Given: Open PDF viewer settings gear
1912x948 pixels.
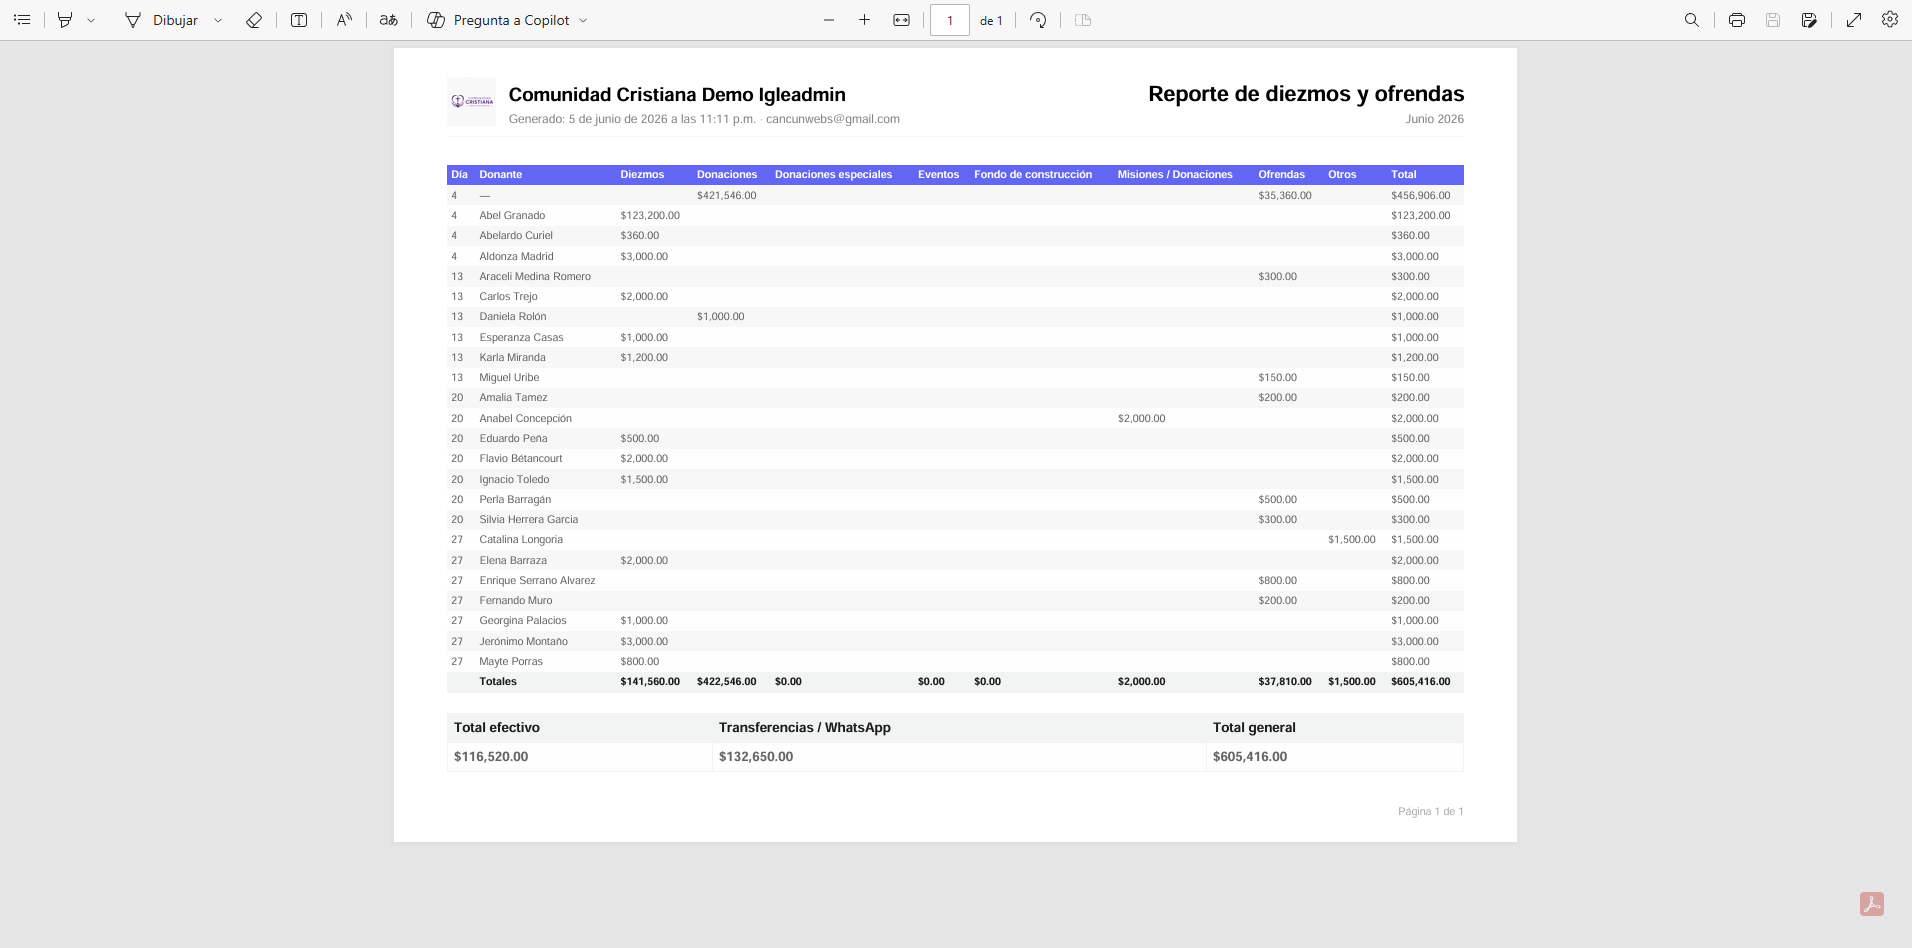Looking at the screenshot, I should 1890,19.
